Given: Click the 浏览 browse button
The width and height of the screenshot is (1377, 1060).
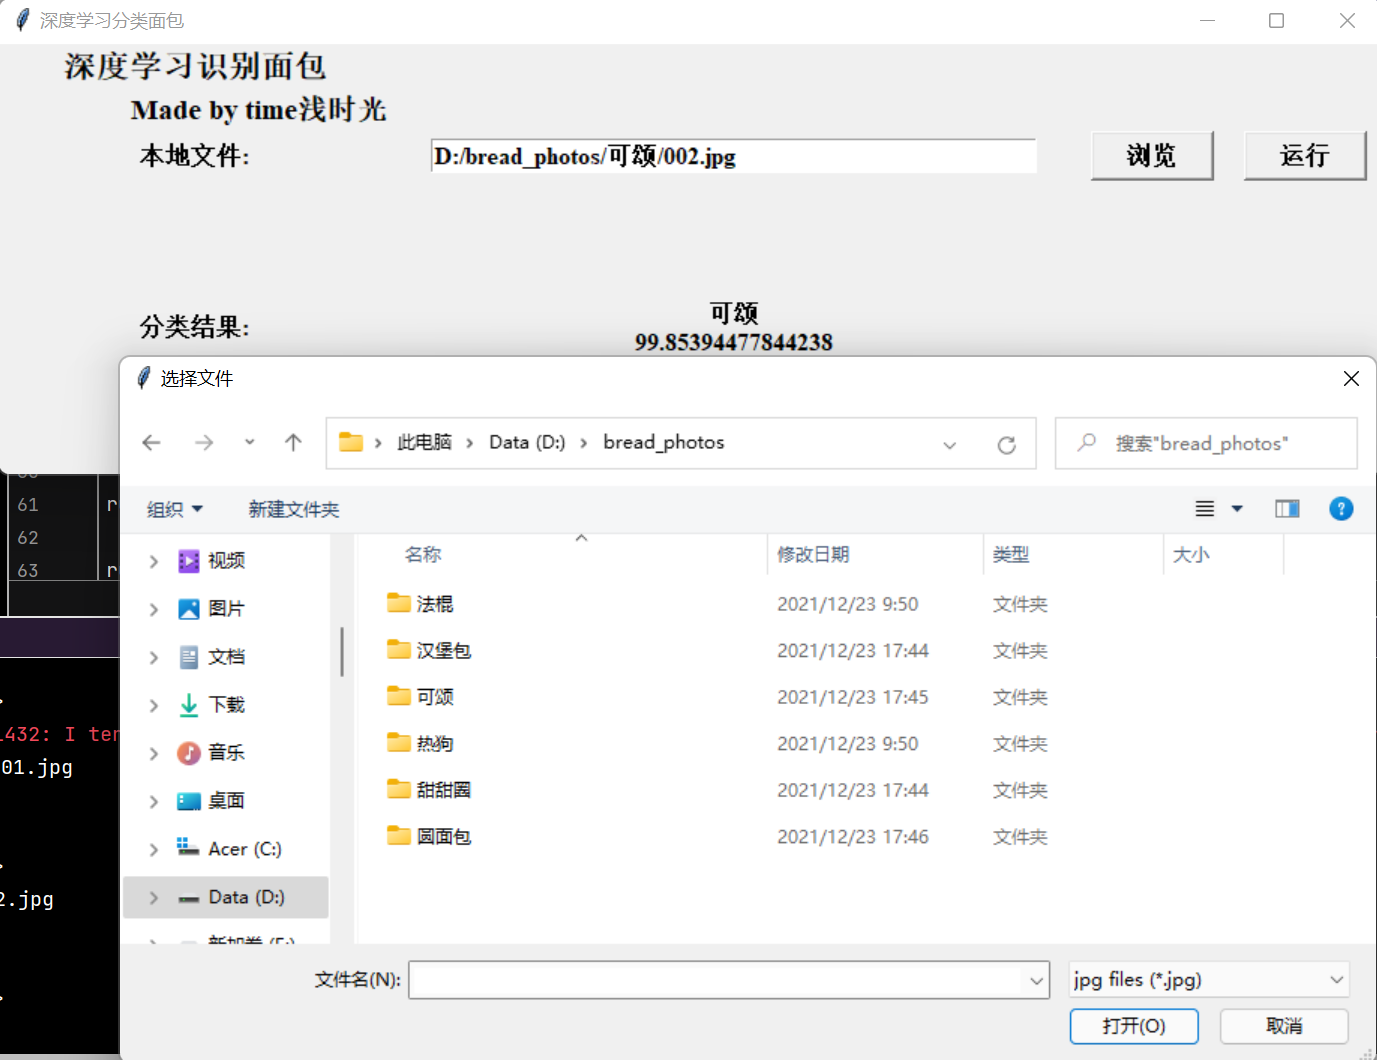Looking at the screenshot, I should tap(1152, 155).
